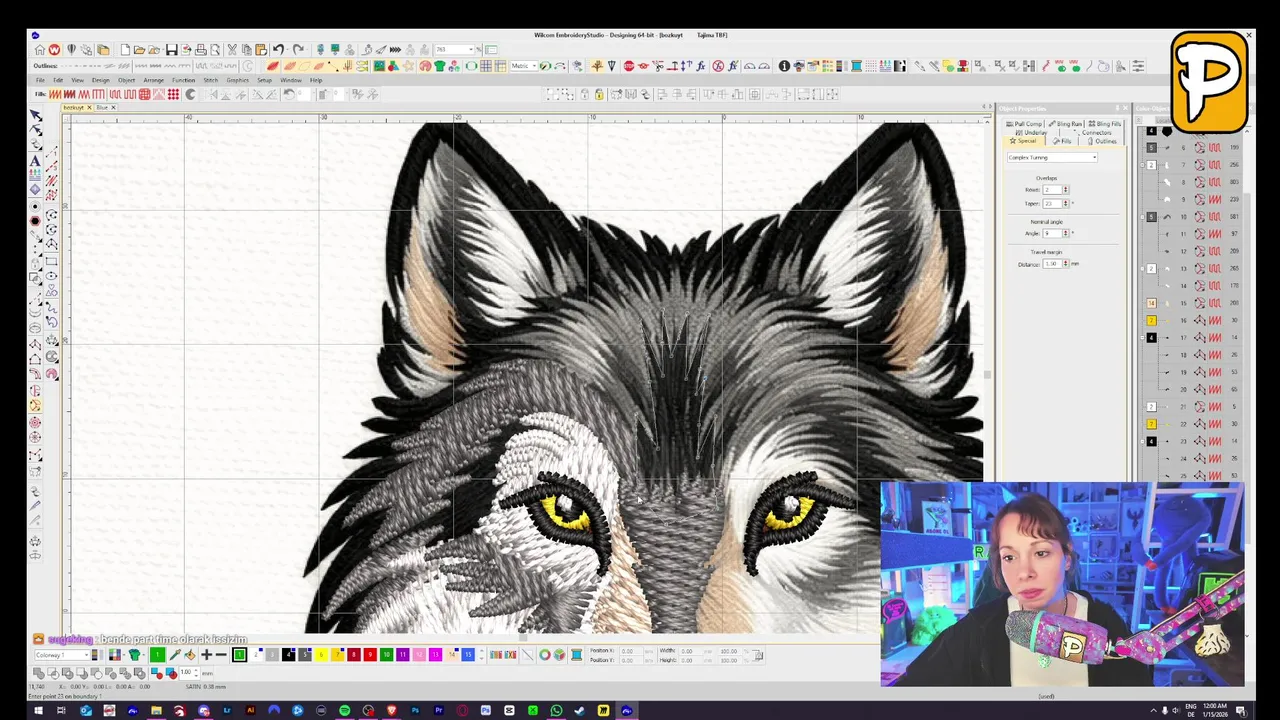Select the red grid motif fill icon

point(144,94)
